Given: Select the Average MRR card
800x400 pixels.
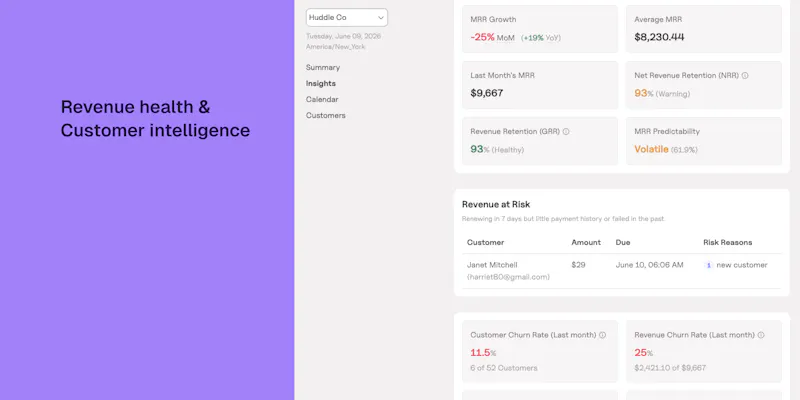Looking at the screenshot, I should pos(704,29).
